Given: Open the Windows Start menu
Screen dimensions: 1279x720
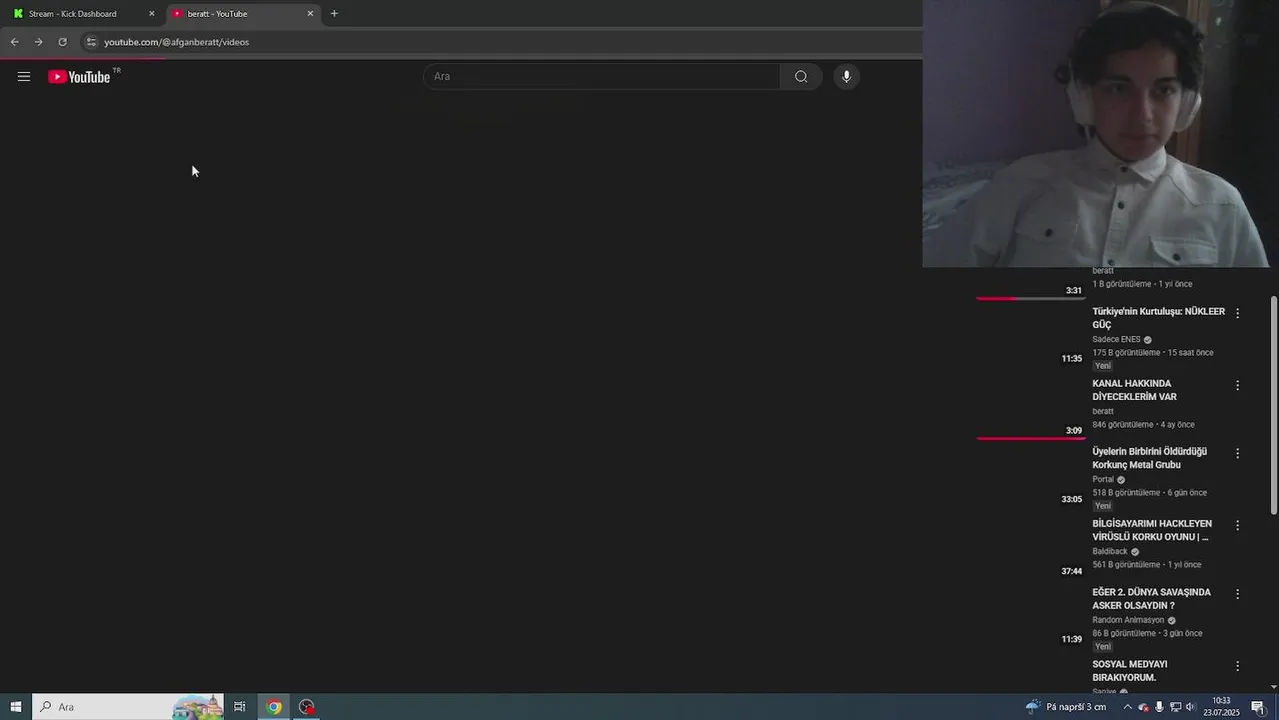Looking at the screenshot, I should click(15, 707).
